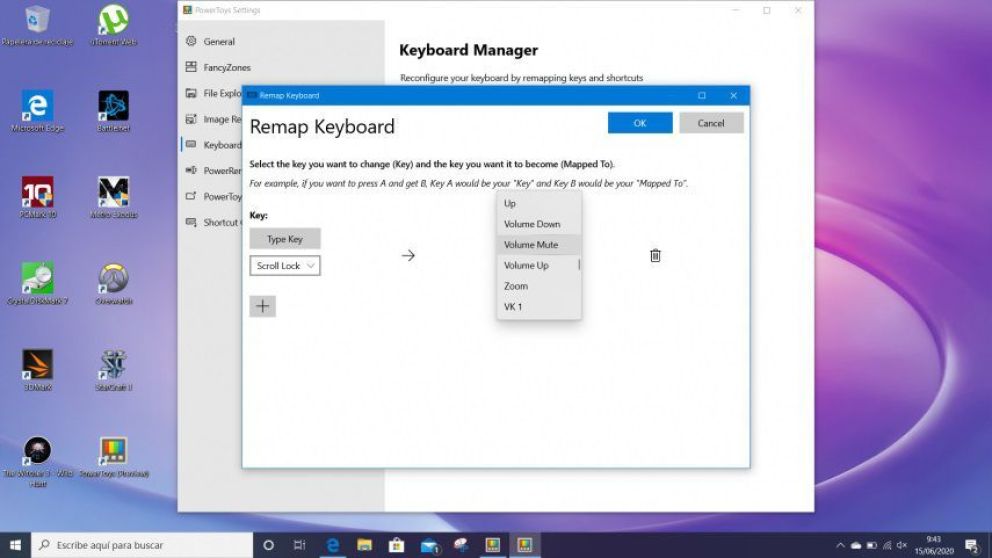Click the taskbar search box
The height and width of the screenshot is (558, 992).
(x=142, y=545)
